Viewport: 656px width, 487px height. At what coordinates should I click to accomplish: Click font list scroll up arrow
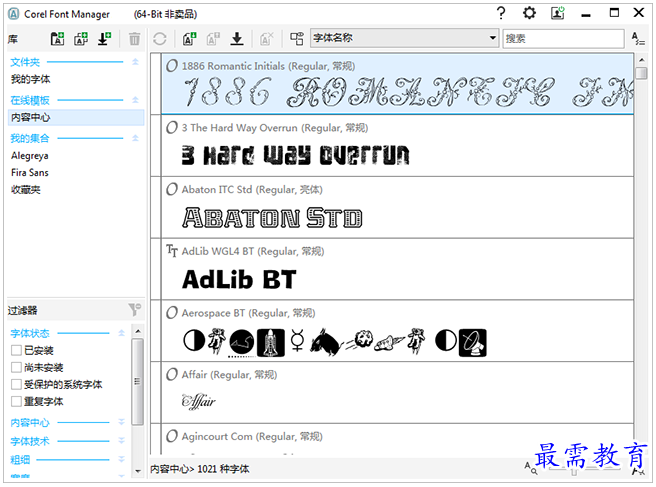[x=641, y=60]
